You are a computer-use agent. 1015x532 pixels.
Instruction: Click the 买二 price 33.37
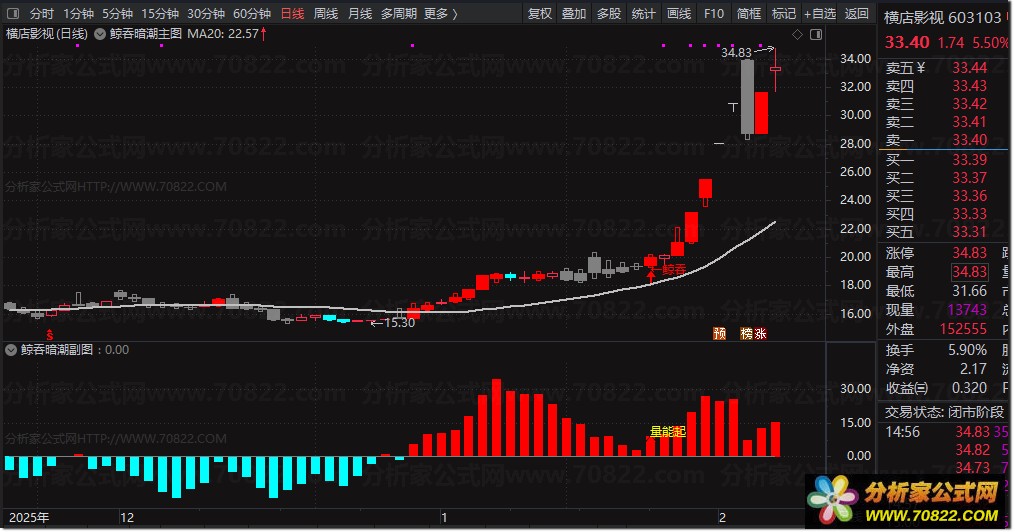point(969,177)
